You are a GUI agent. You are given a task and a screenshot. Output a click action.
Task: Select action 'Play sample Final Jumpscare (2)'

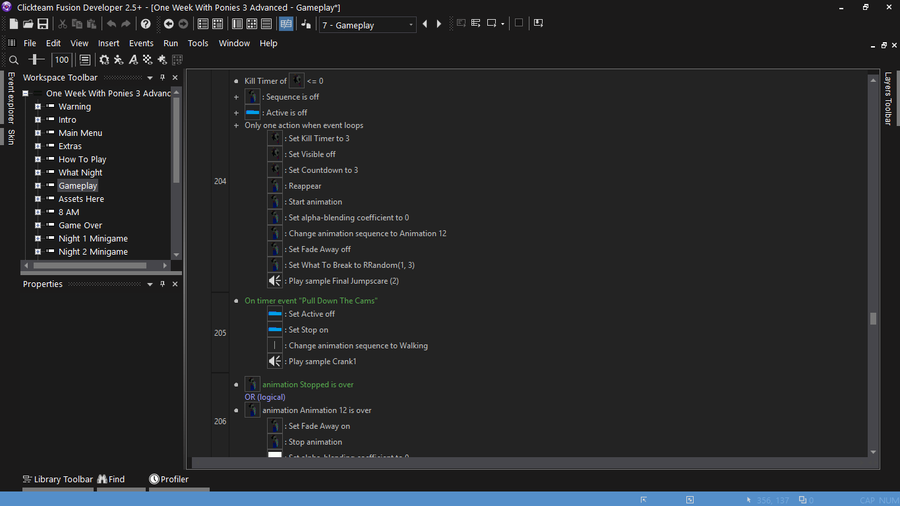pyautogui.click(x=344, y=281)
